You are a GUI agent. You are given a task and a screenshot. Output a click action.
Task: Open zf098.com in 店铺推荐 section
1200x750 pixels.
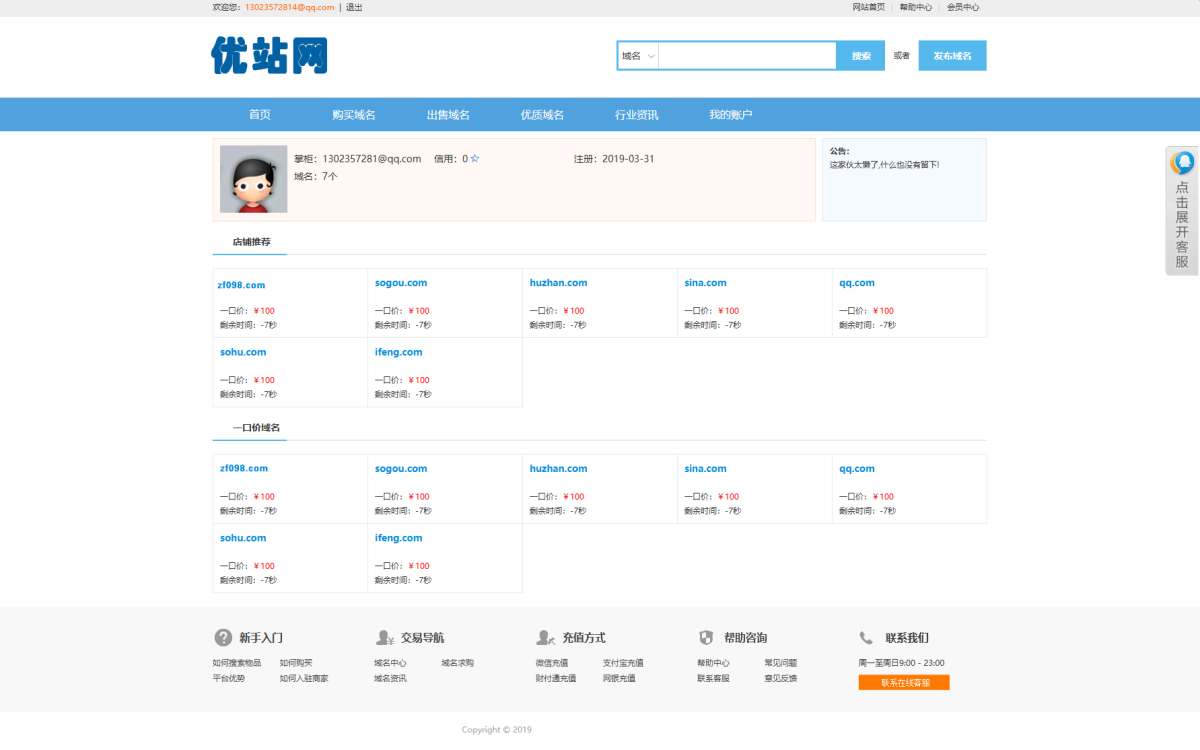pos(241,285)
